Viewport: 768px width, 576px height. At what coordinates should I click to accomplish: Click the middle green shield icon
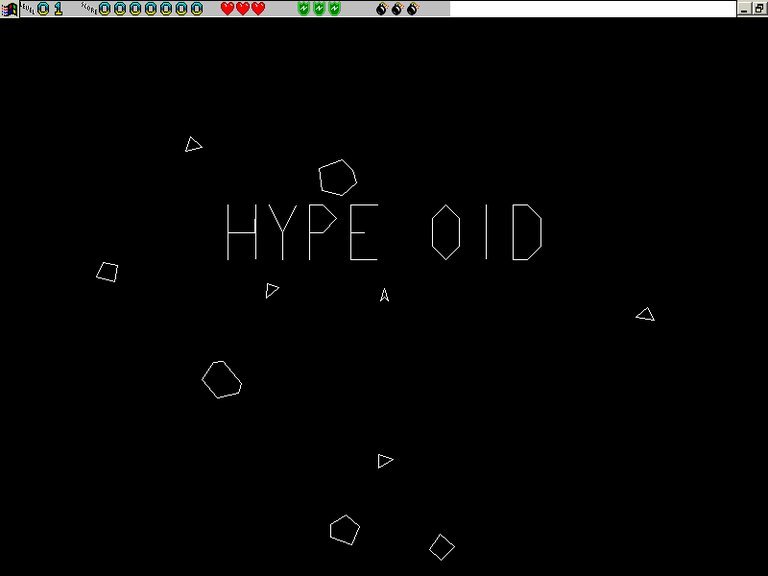[x=319, y=9]
